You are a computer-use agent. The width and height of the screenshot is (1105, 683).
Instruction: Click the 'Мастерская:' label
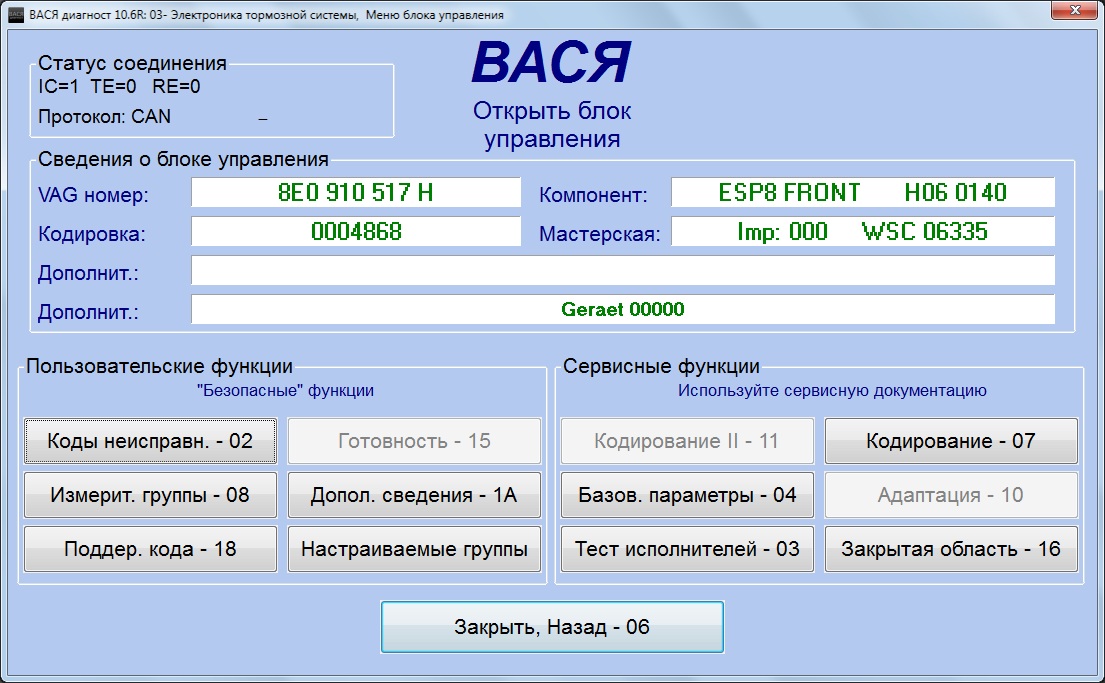pyautogui.click(x=600, y=234)
